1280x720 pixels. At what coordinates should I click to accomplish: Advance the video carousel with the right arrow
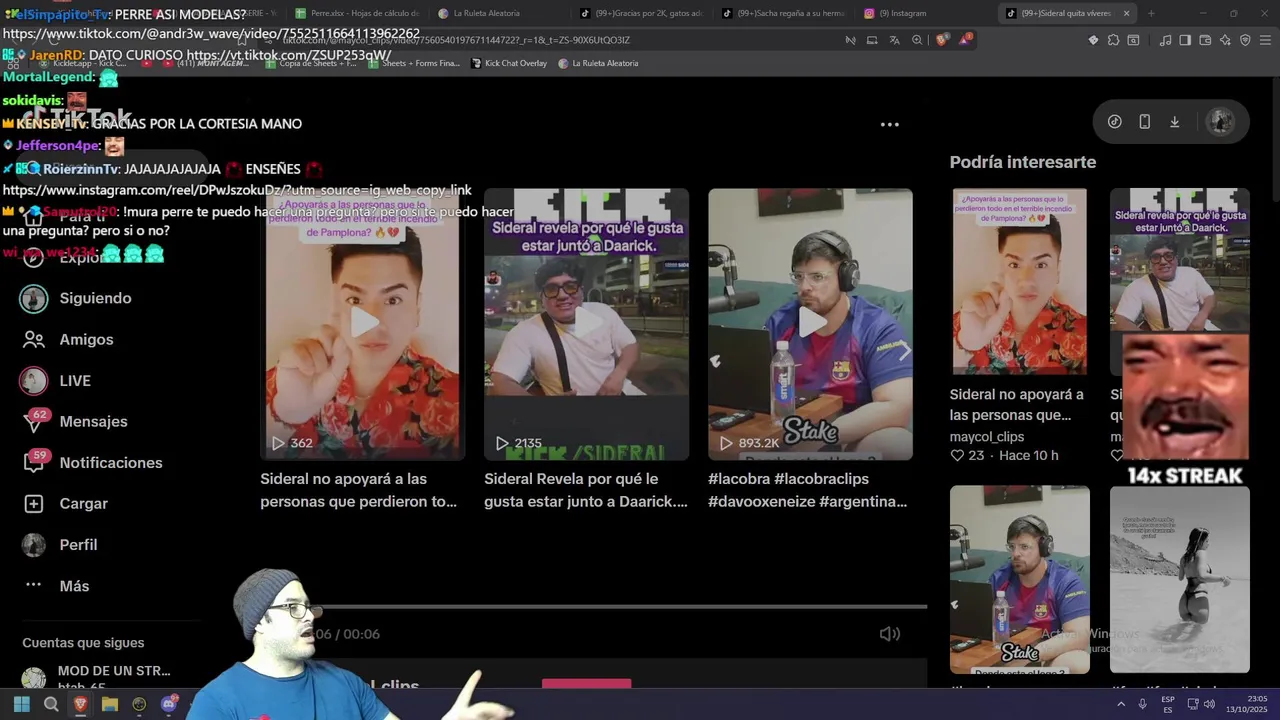pos(904,352)
